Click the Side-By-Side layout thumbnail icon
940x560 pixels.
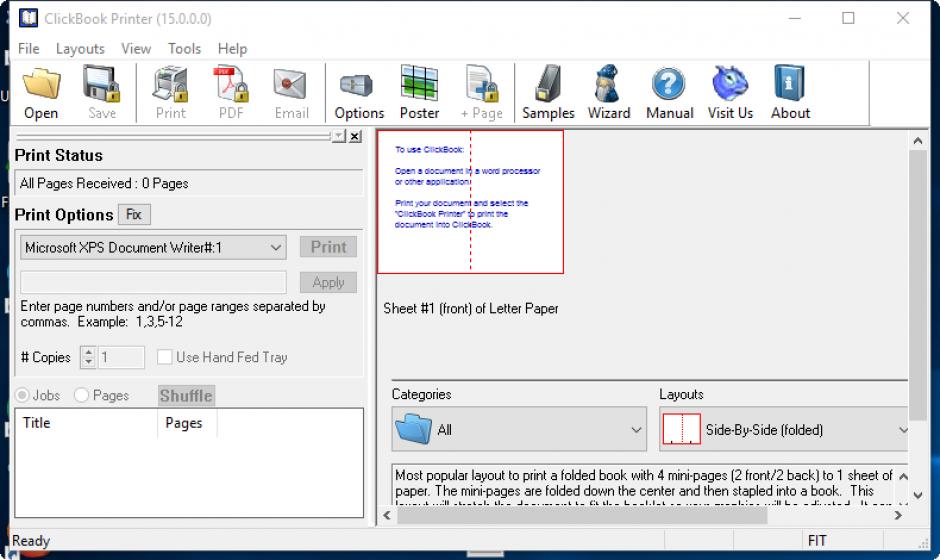point(682,429)
